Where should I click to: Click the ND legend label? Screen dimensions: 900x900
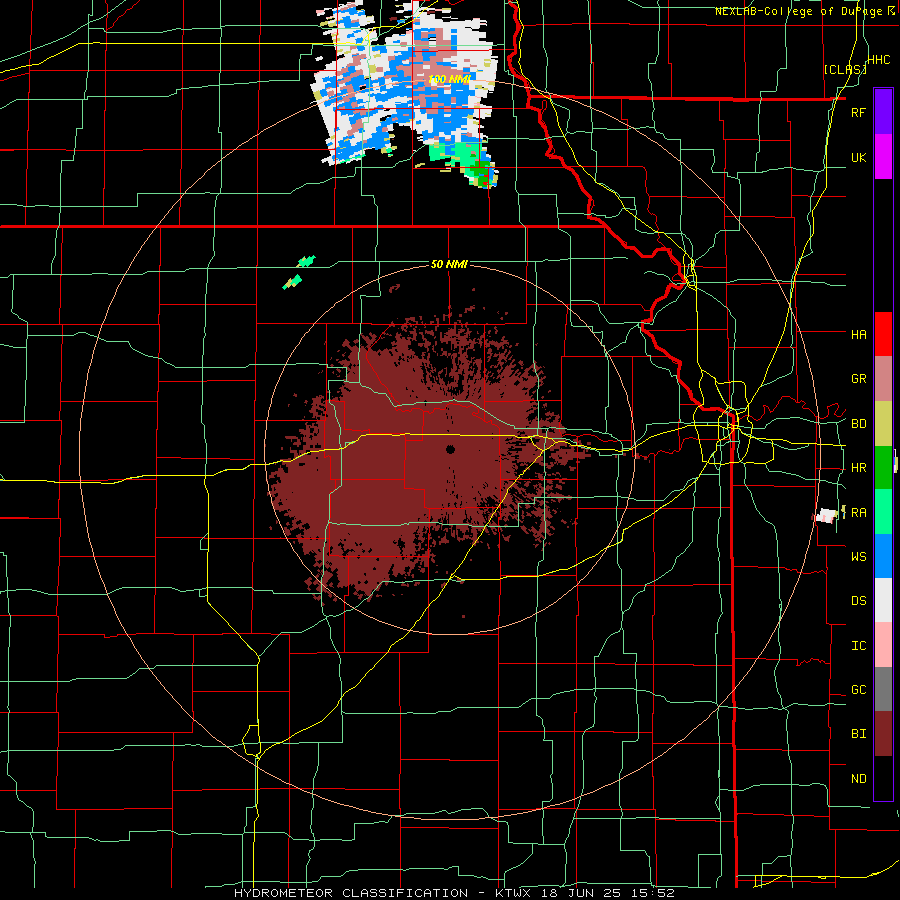pos(858,779)
